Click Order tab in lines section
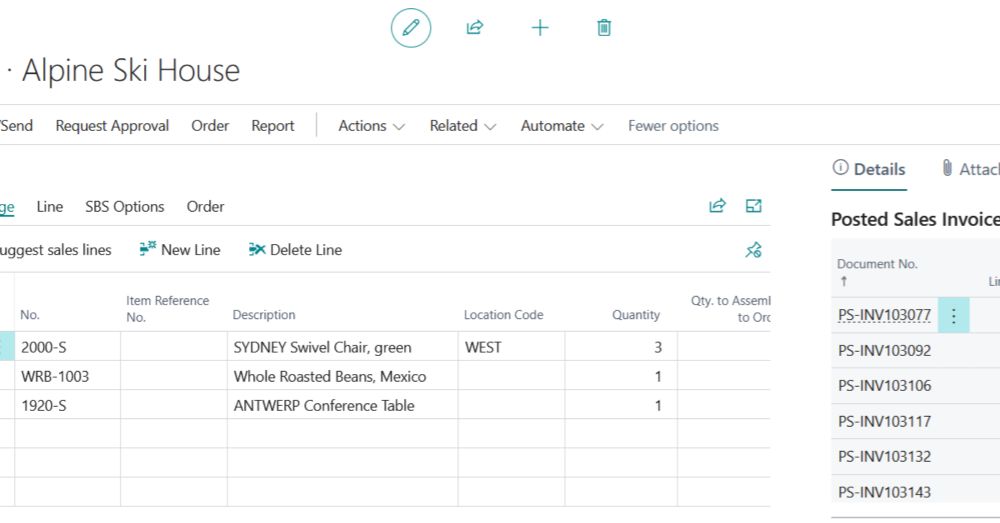1000x523 pixels. [x=205, y=207]
